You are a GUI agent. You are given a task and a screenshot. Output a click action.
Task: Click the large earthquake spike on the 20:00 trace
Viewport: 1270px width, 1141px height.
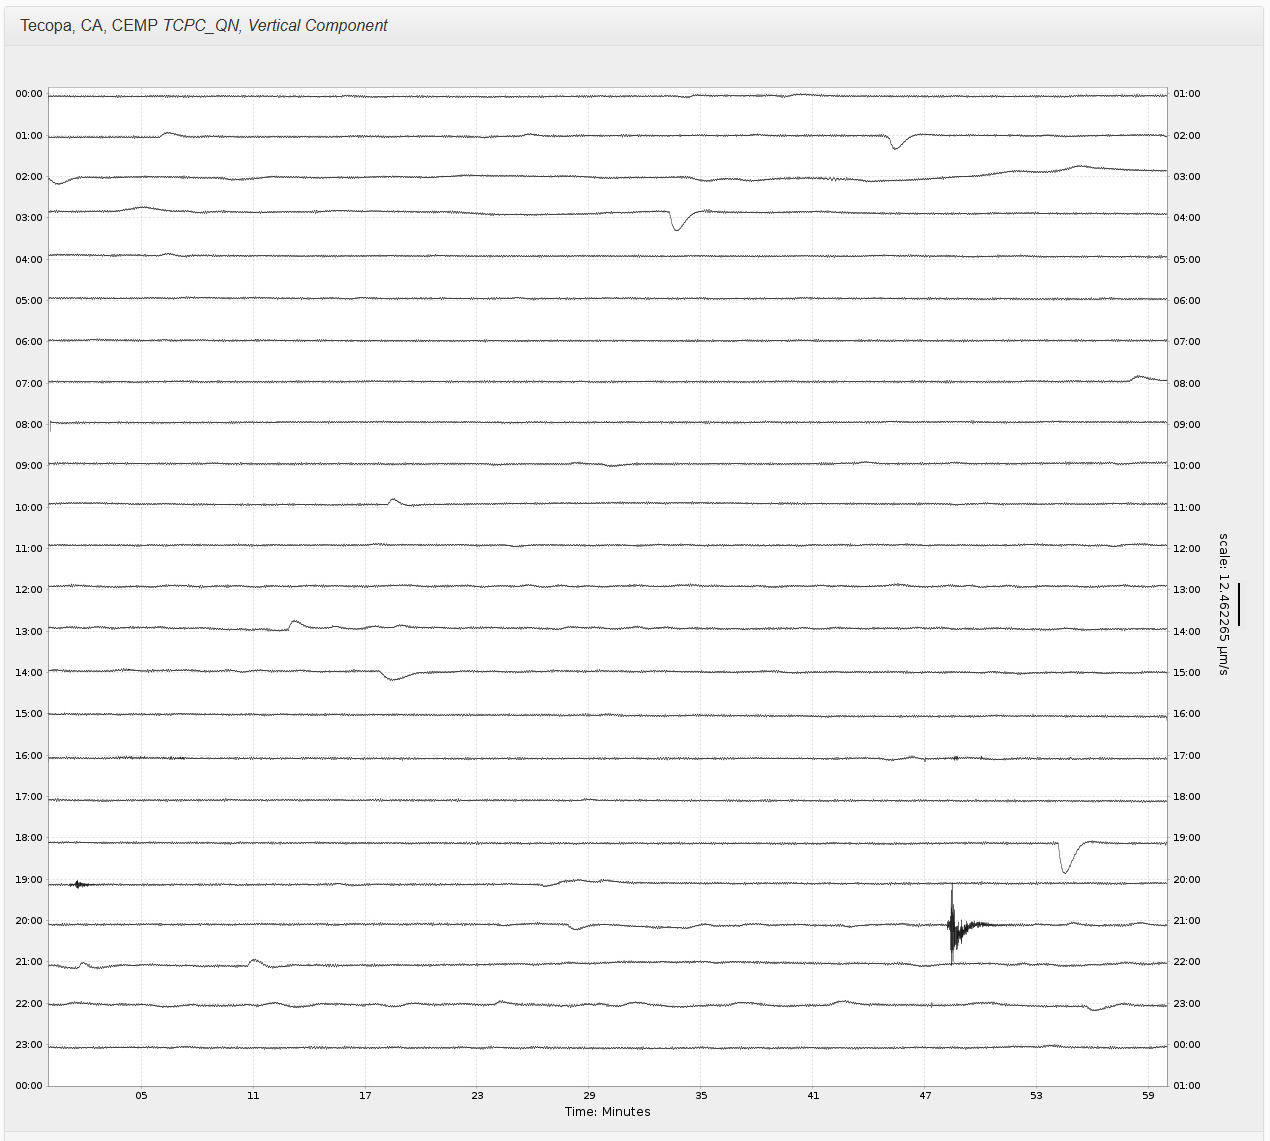(953, 925)
